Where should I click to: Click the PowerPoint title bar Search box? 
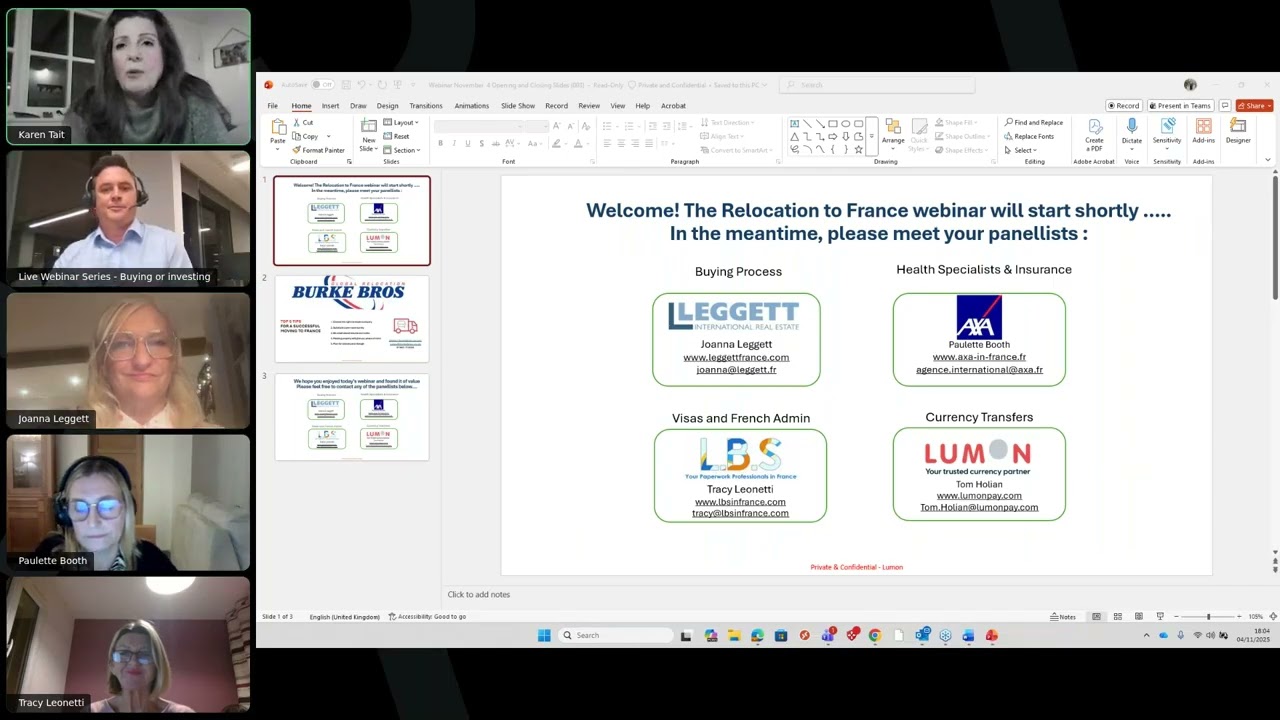coord(877,85)
